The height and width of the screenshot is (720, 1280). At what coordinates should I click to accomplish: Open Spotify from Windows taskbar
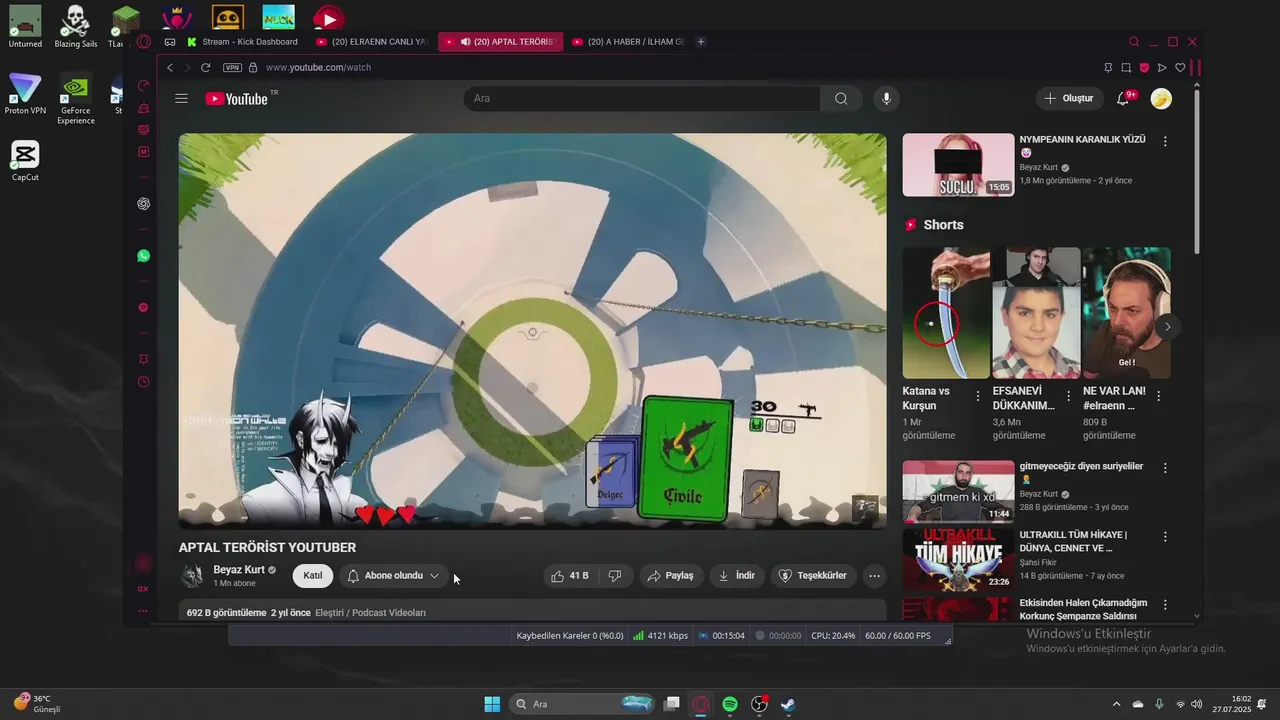click(730, 704)
